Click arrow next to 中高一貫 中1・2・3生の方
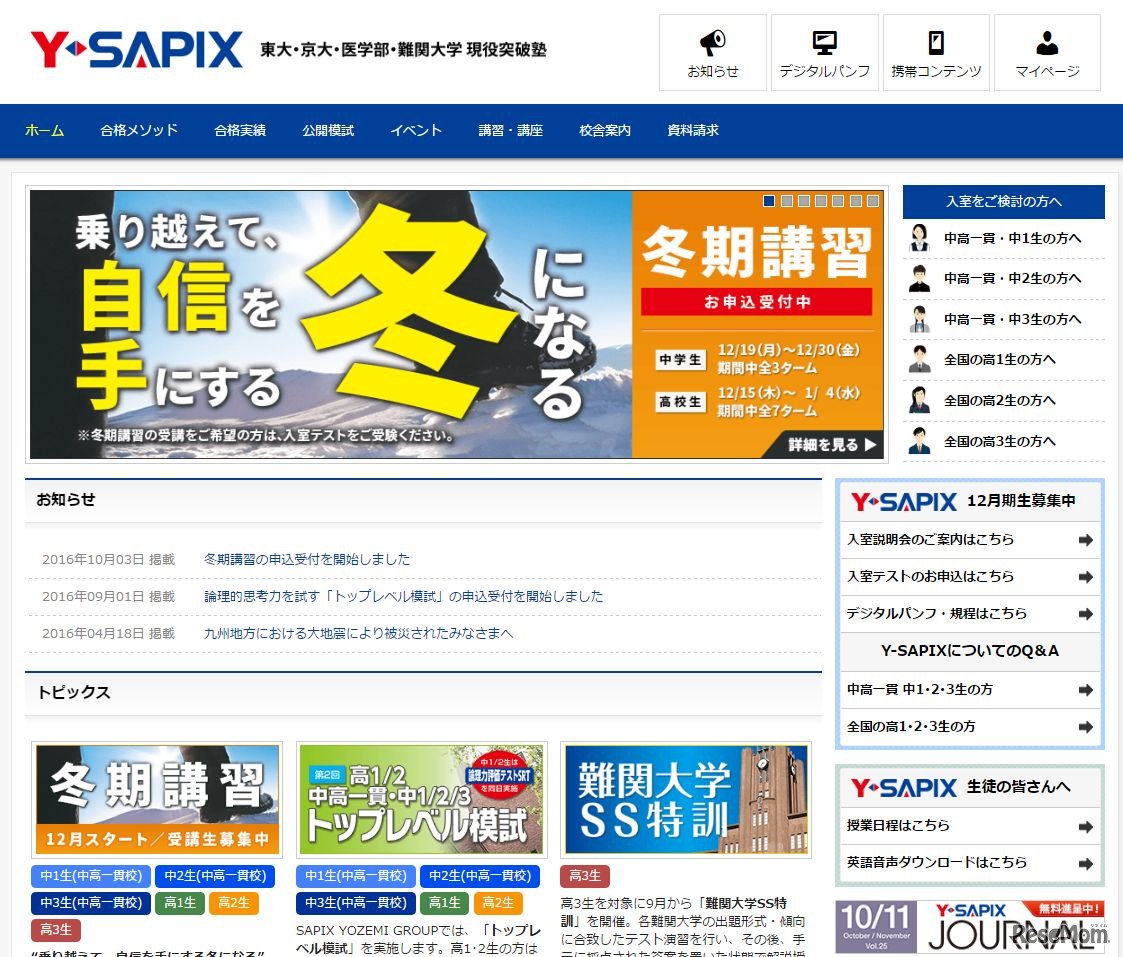1123x957 pixels. pos(1086,690)
